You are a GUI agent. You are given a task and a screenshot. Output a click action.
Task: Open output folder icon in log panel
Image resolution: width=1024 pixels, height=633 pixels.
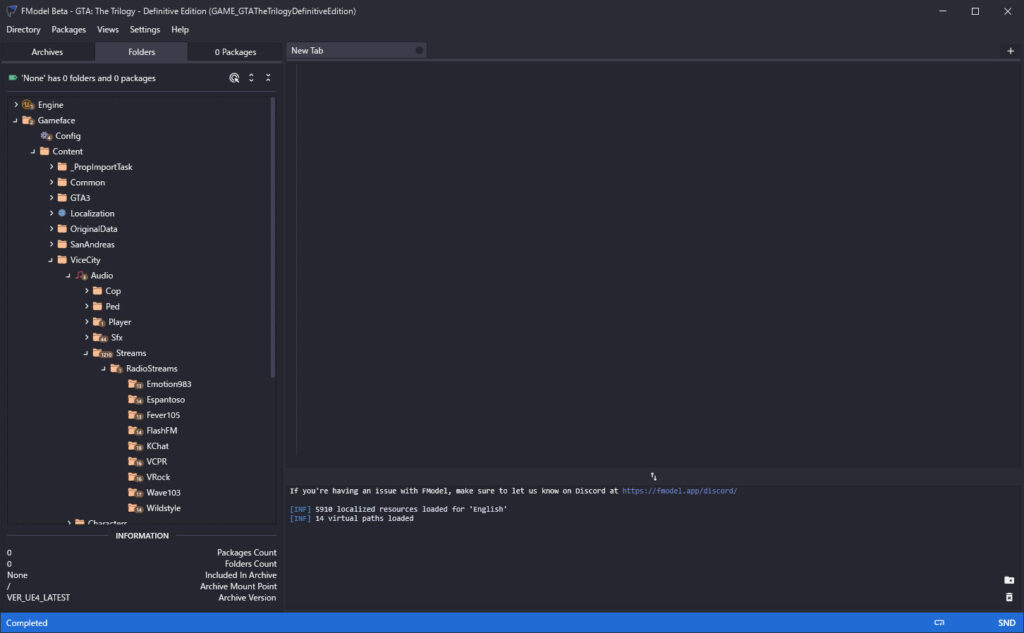pyautogui.click(x=1009, y=580)
